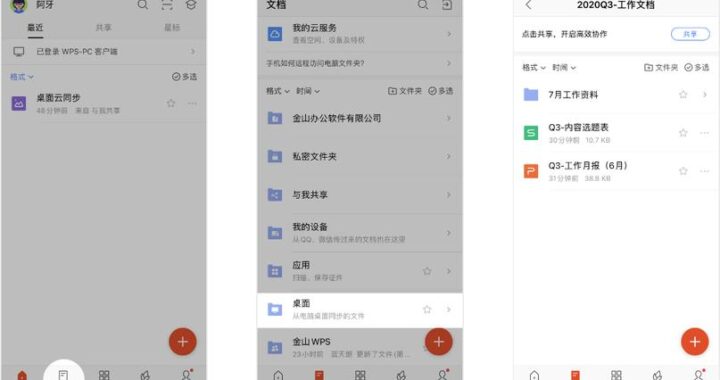Tap the red plus button in 2020Q3-工作文档
The width and height of the screenshot is (720, 380).
pos(695,341)
